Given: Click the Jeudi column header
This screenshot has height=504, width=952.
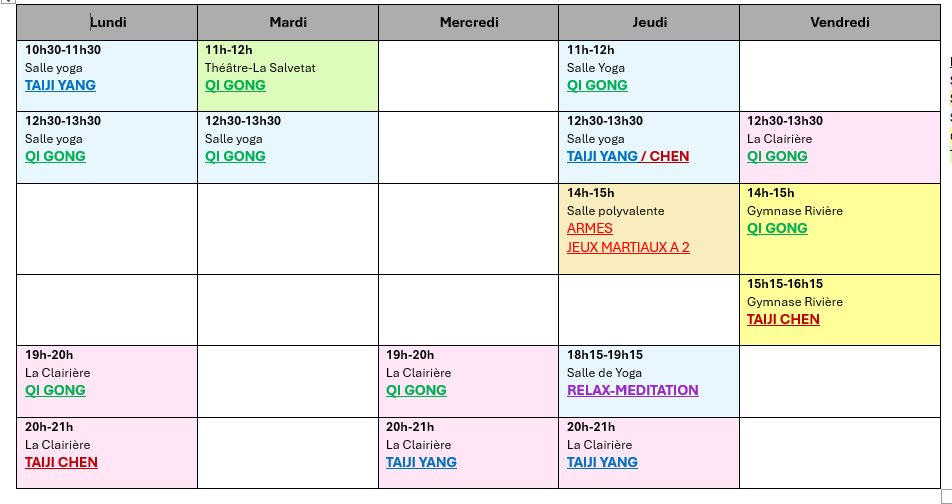Looking at the screenshot, I should click(649, 22).
